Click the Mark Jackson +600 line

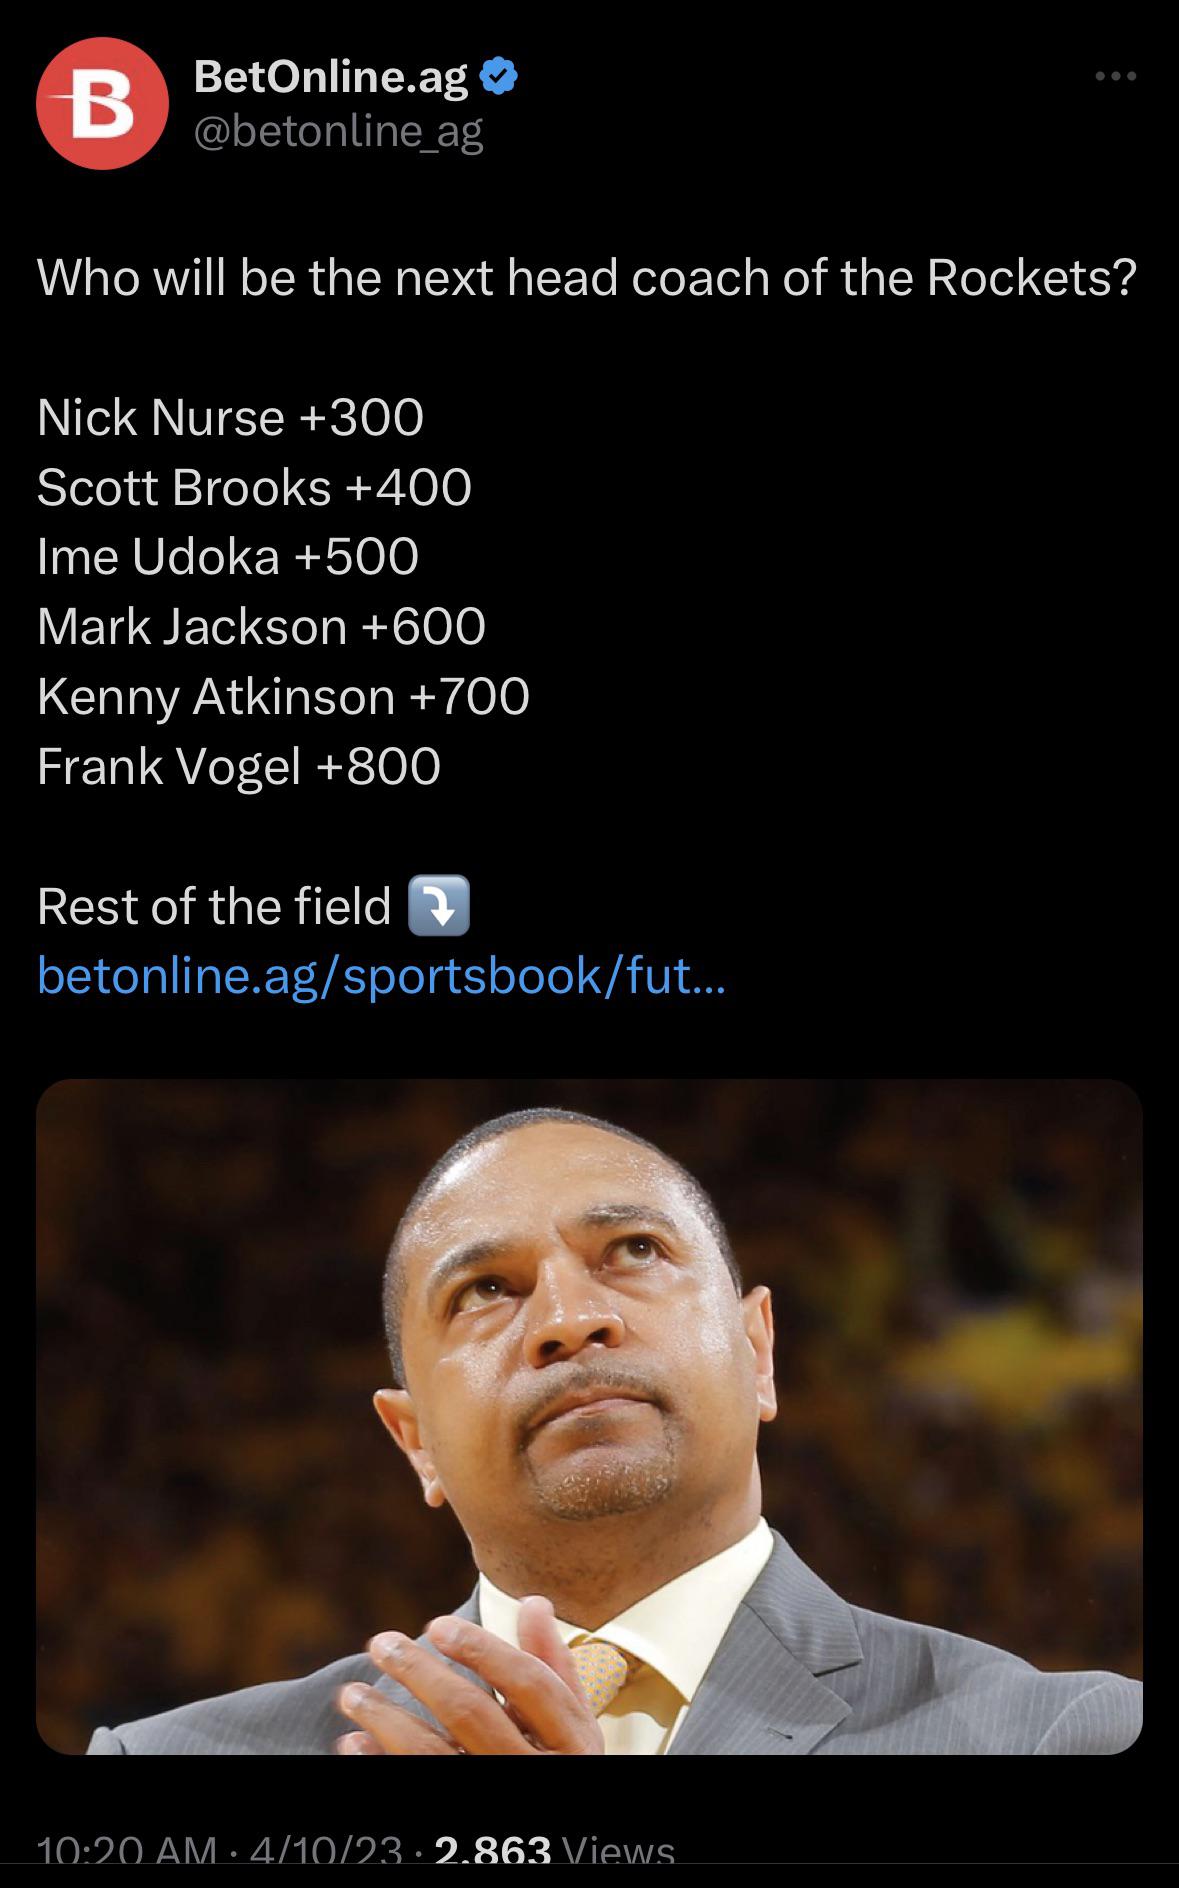pyautogui.click(x=261, y=627)
